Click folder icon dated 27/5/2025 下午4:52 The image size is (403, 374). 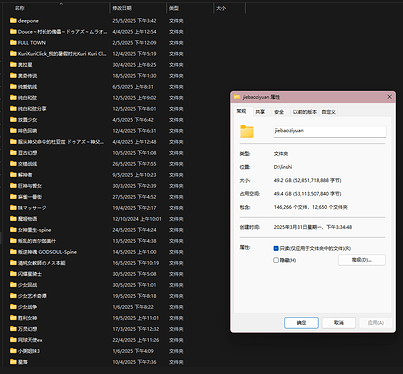(13, 197)
